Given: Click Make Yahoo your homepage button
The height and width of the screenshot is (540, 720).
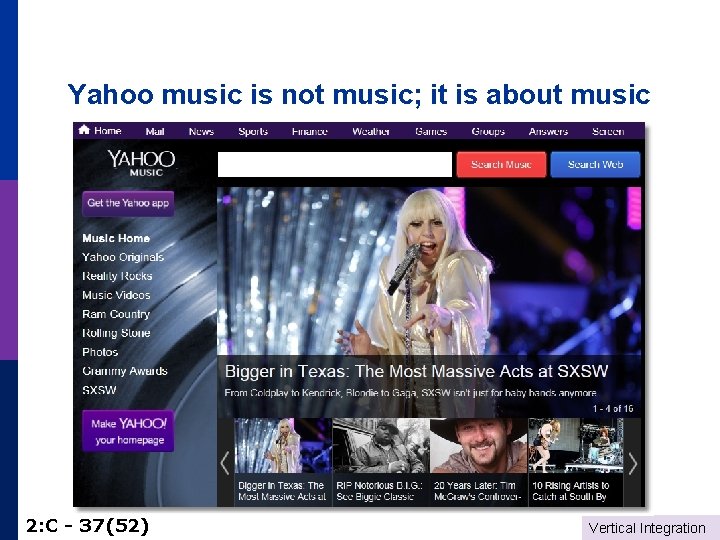Looking at the screenshot, I should click(x=128, y=431).
